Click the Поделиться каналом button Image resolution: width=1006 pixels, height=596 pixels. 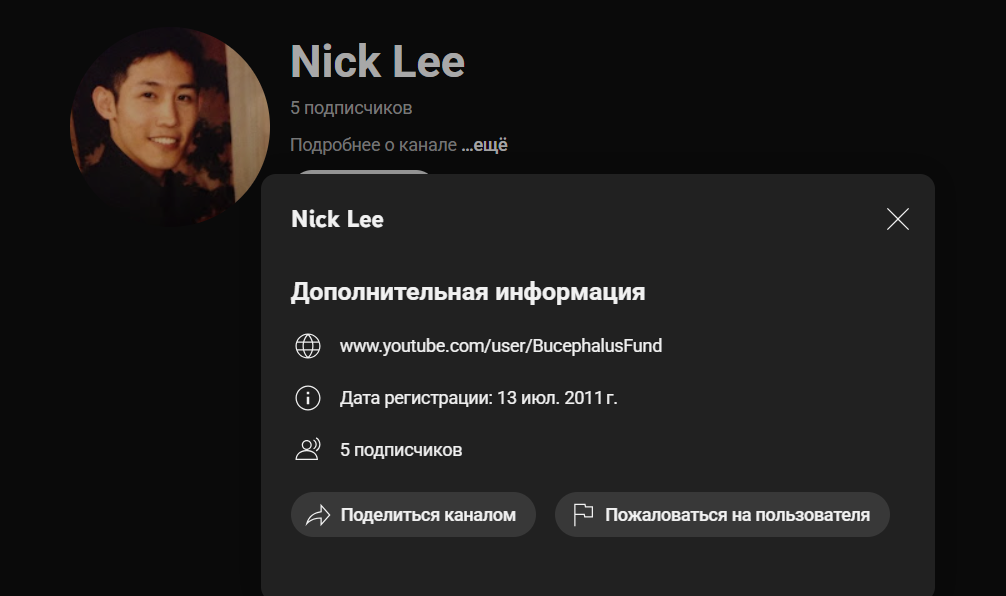pos(413,515)
